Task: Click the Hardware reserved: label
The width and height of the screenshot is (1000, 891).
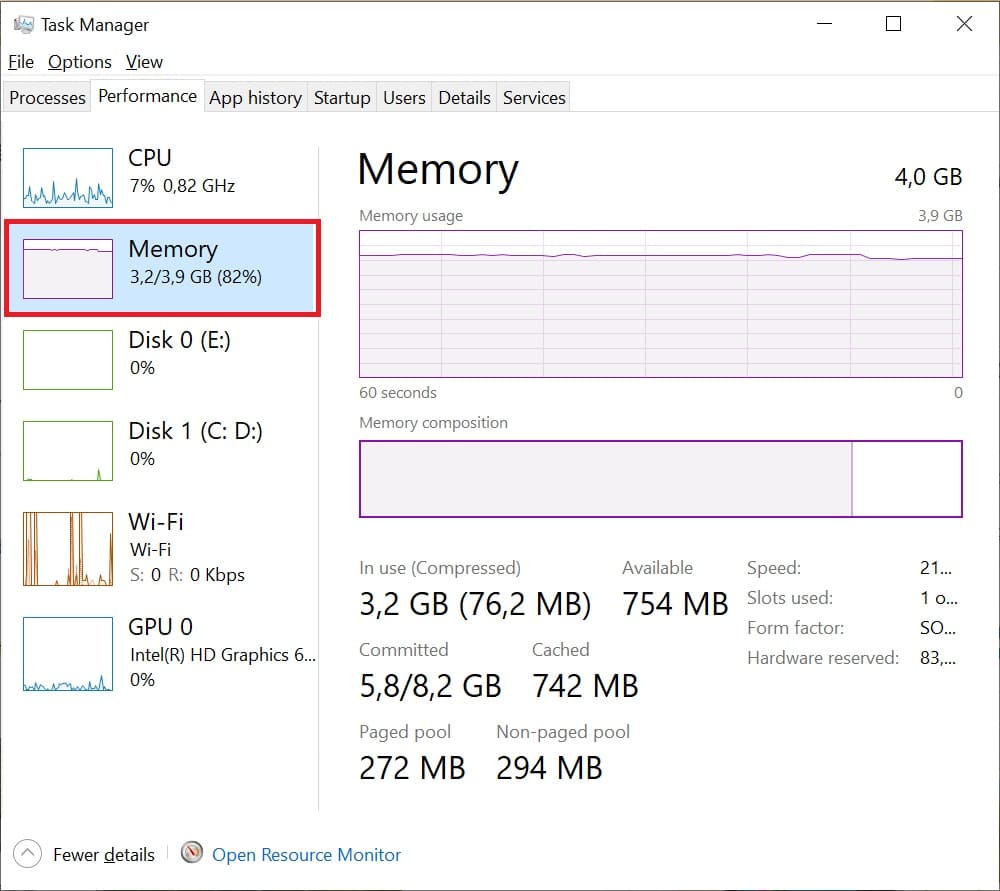Action: coord(823,658)
